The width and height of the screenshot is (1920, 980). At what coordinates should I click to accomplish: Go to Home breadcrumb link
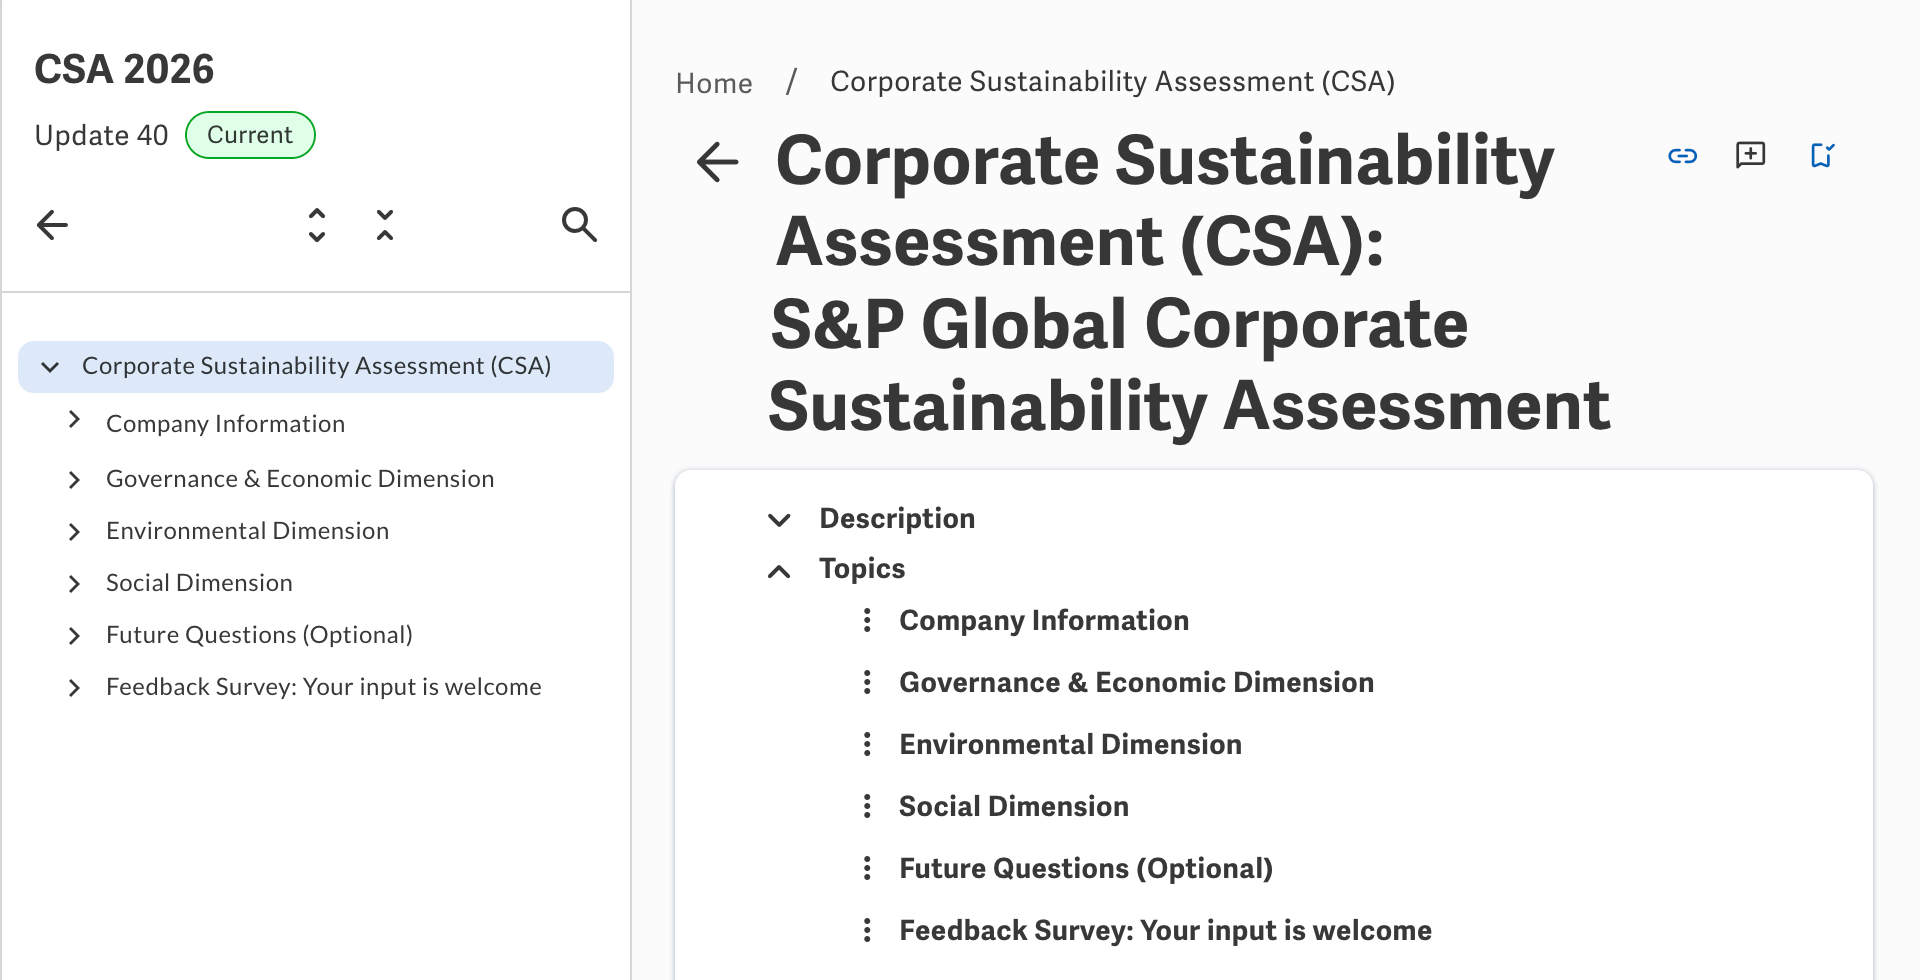tap(714, 83)
